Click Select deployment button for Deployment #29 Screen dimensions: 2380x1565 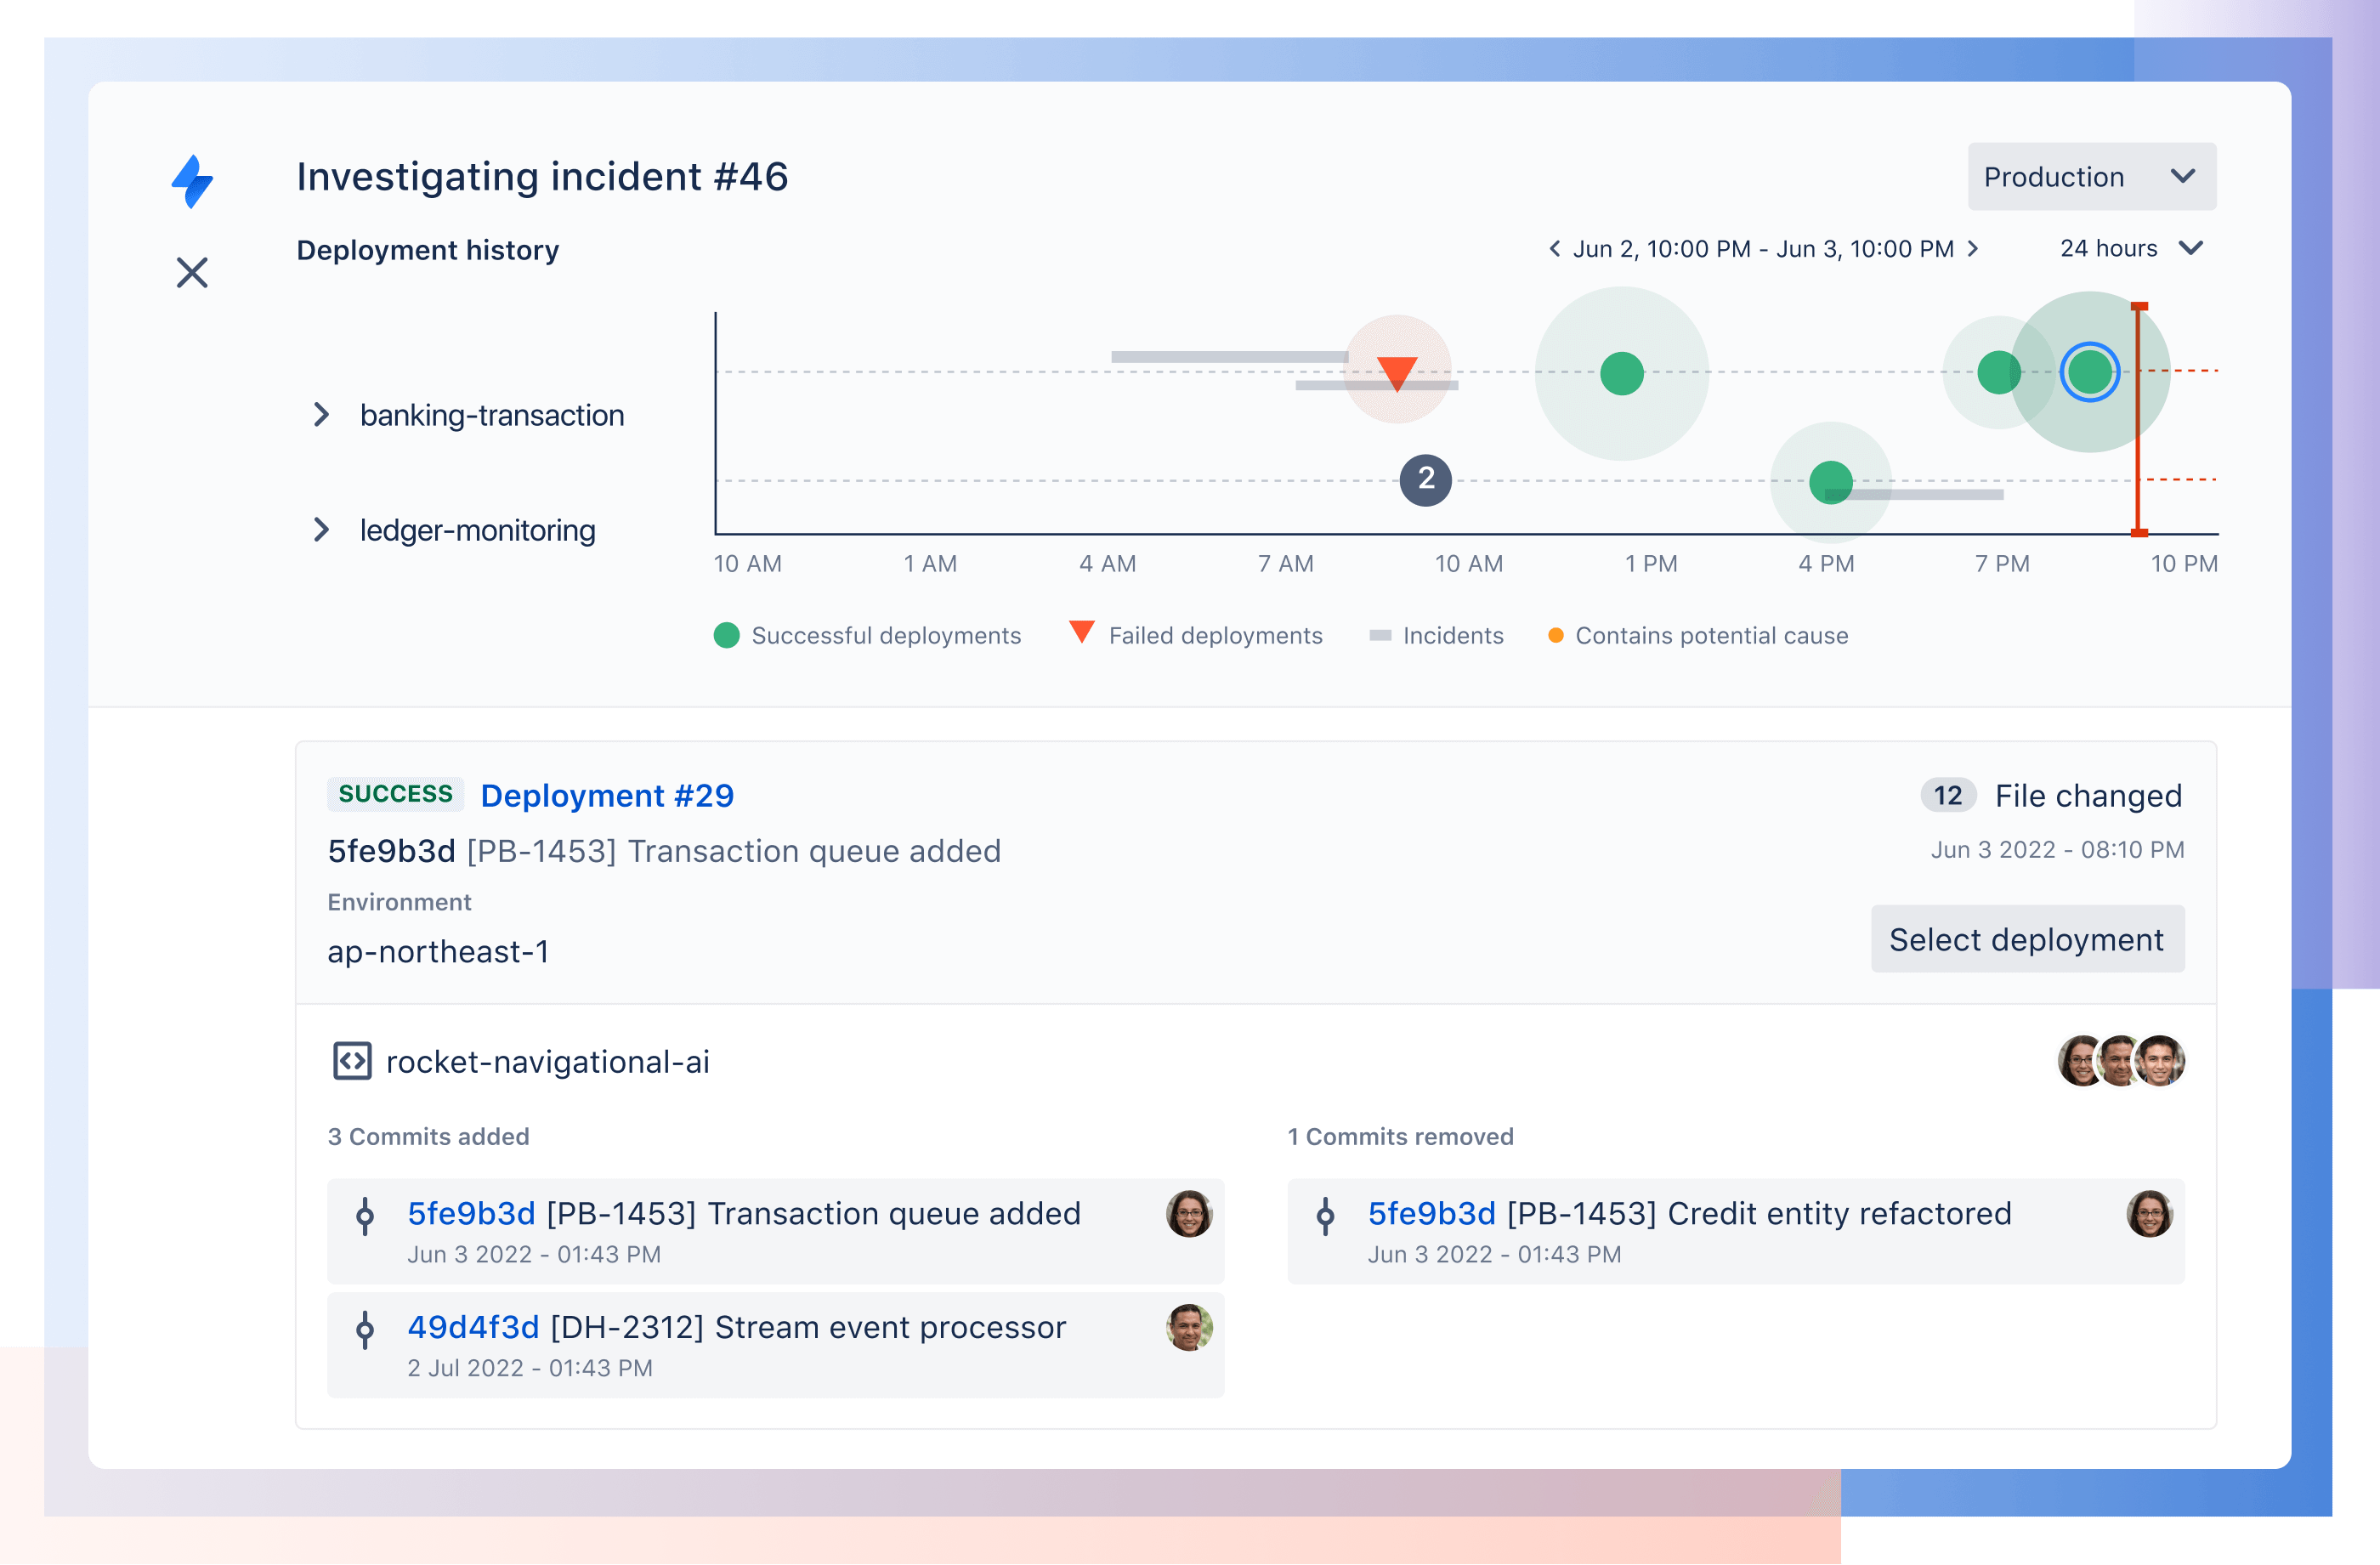tap(2029, 939)
